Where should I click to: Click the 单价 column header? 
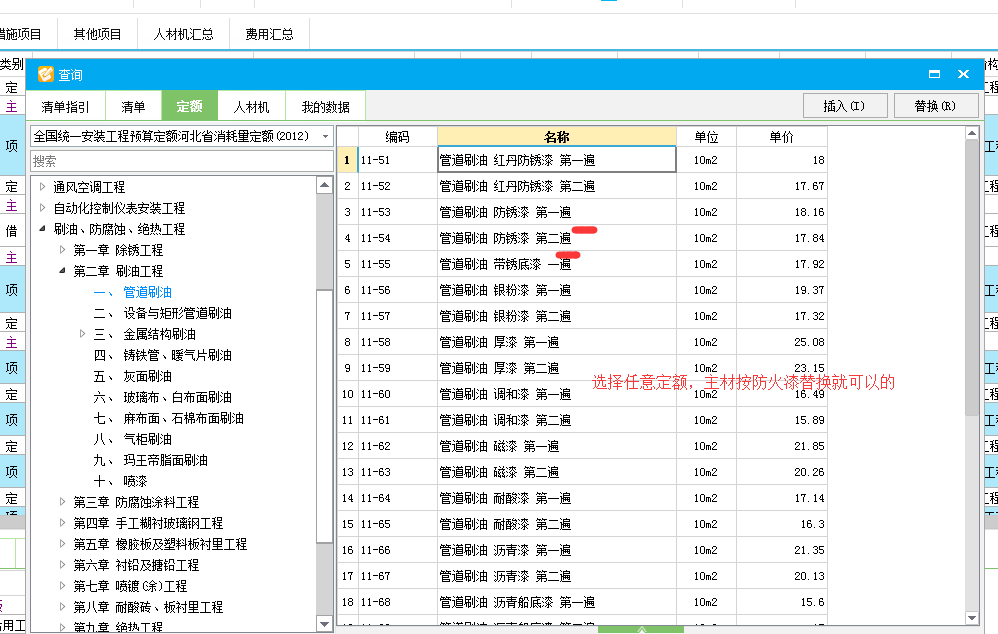782,137
